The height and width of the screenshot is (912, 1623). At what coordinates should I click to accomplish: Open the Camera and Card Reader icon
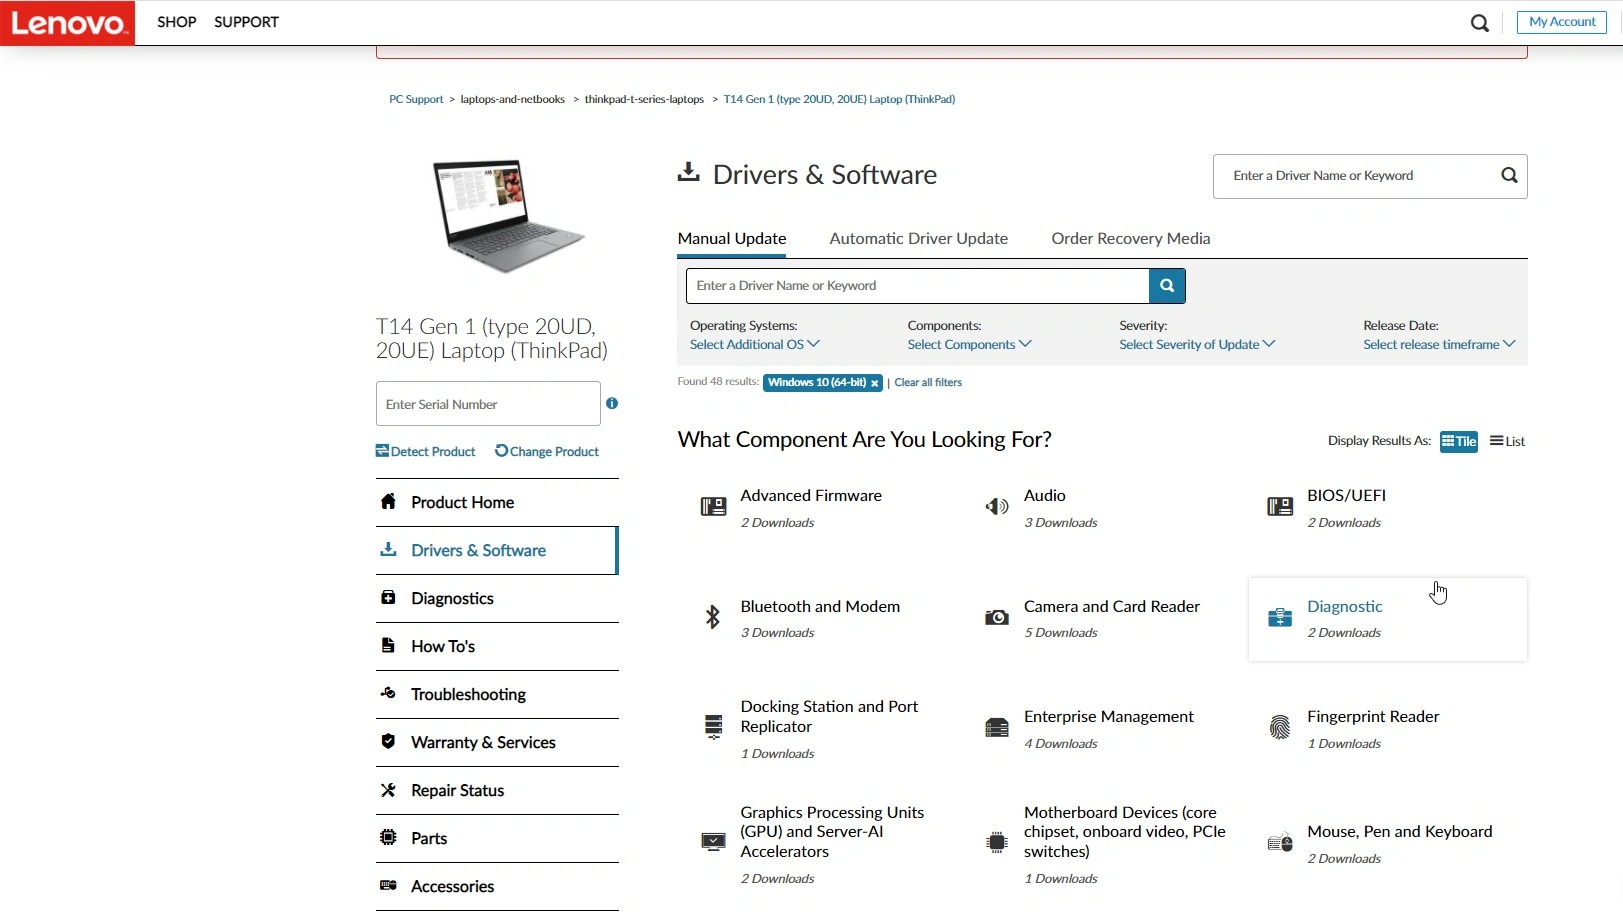(997, 618)
